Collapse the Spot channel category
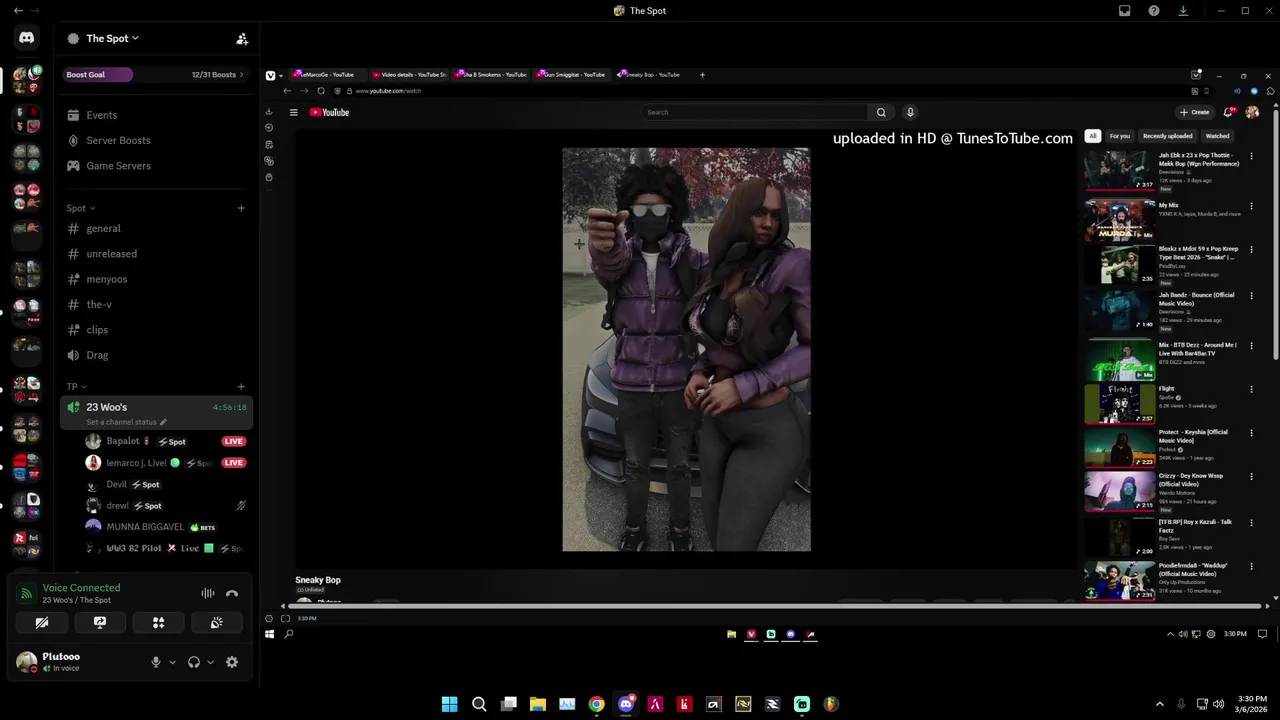This screenshot has width=1280, height=720. (x=81, y=208)
